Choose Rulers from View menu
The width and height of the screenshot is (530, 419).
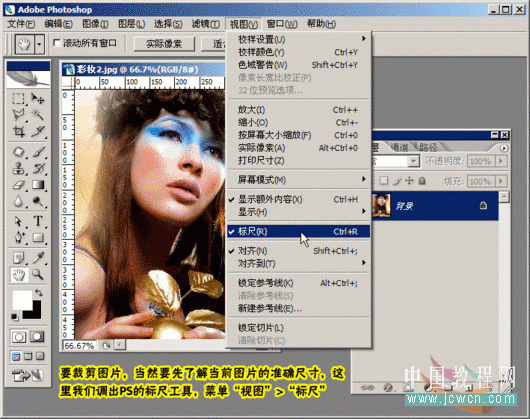pyautogui.click(x=299, y=231)
